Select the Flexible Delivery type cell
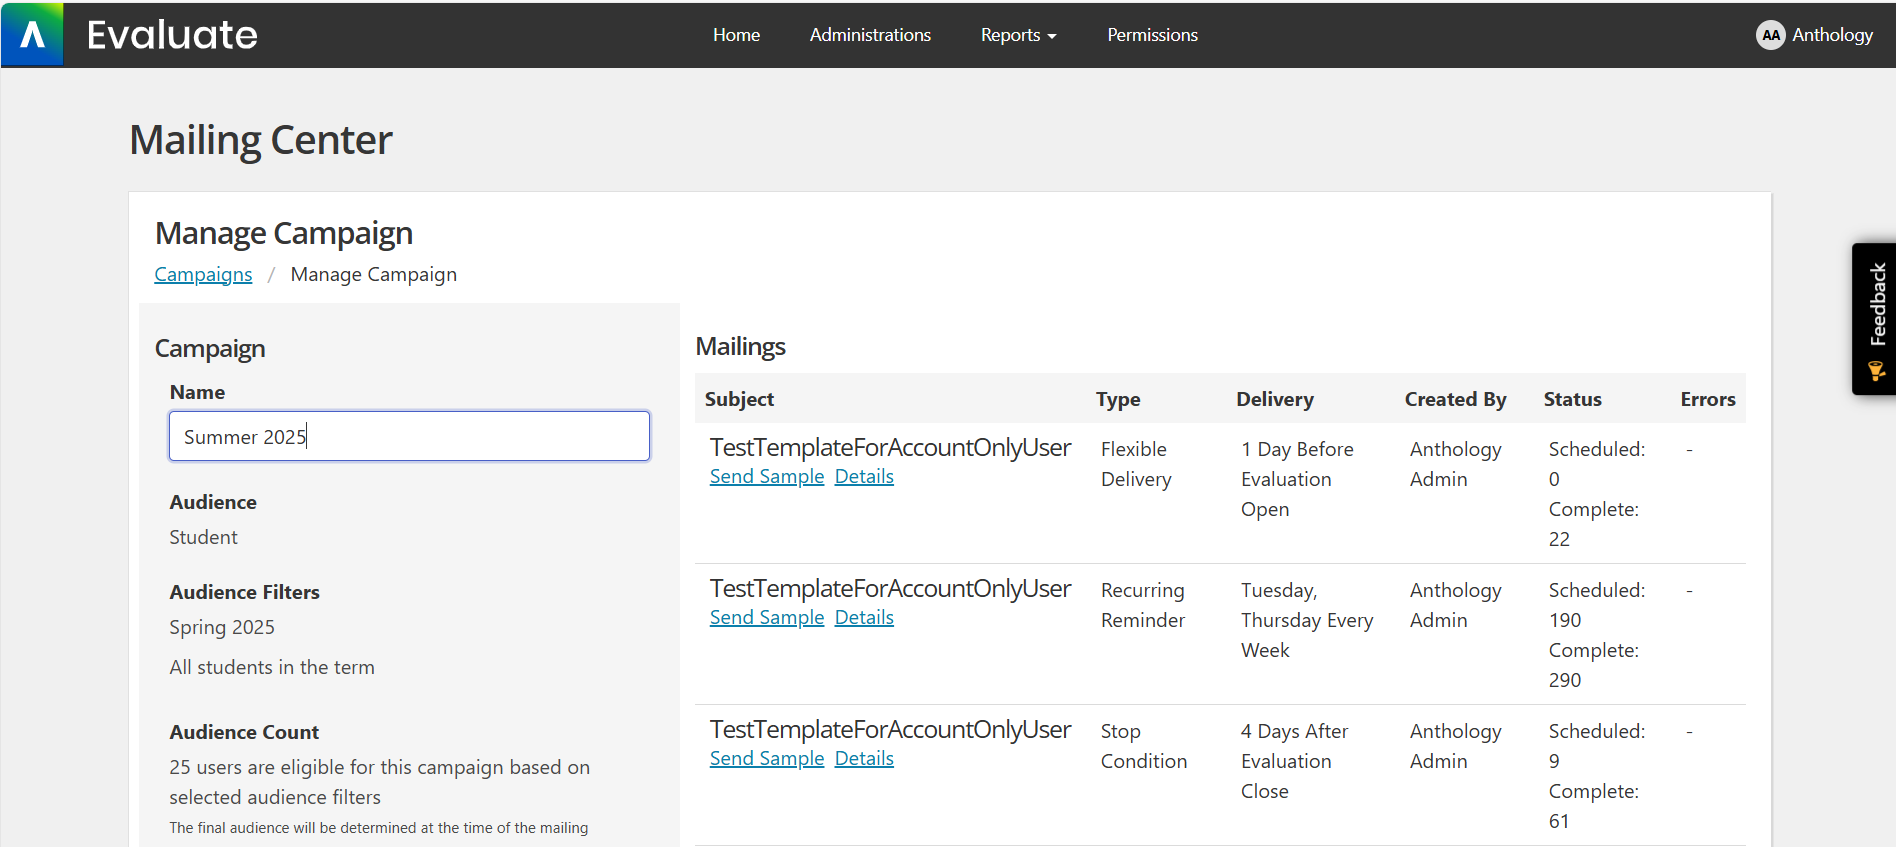Image resolution: width=1896 pixels, height=847 pixels. 1136,464
